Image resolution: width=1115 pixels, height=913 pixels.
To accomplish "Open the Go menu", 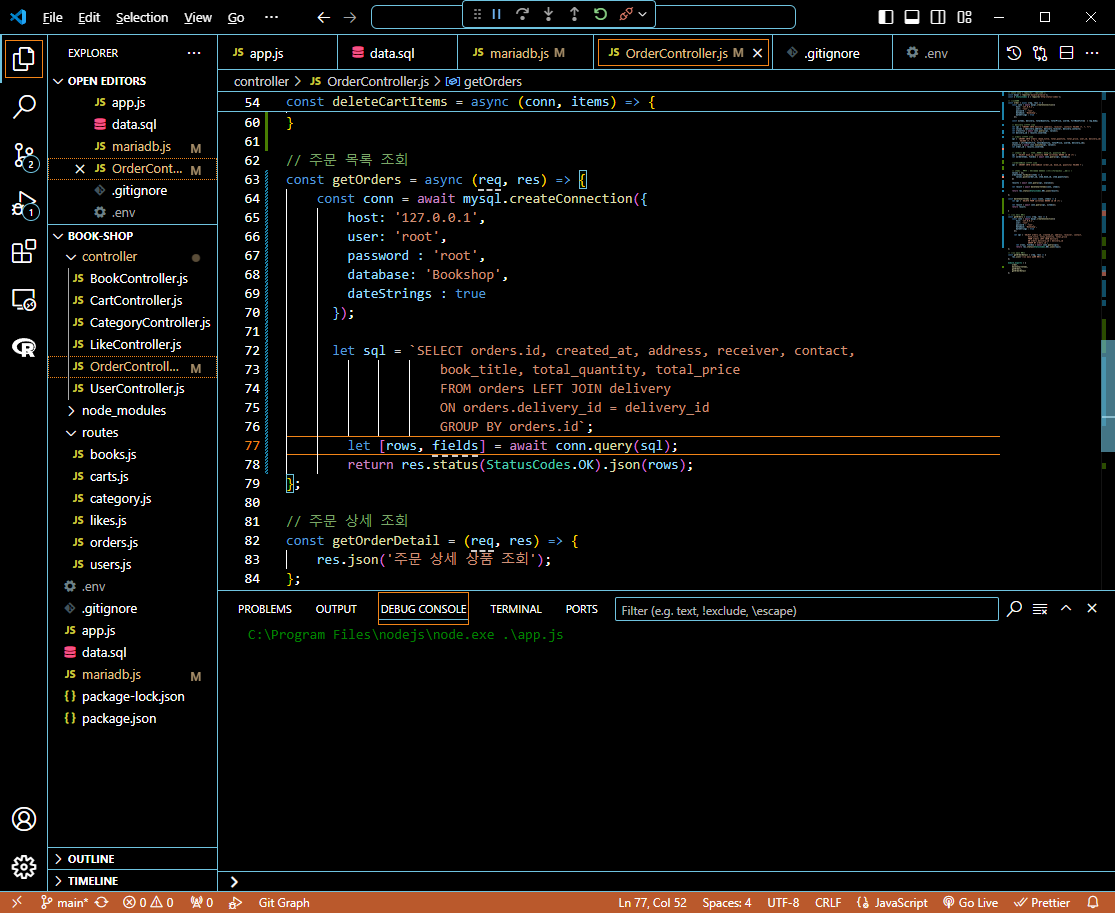I will (x=236, y=17).
